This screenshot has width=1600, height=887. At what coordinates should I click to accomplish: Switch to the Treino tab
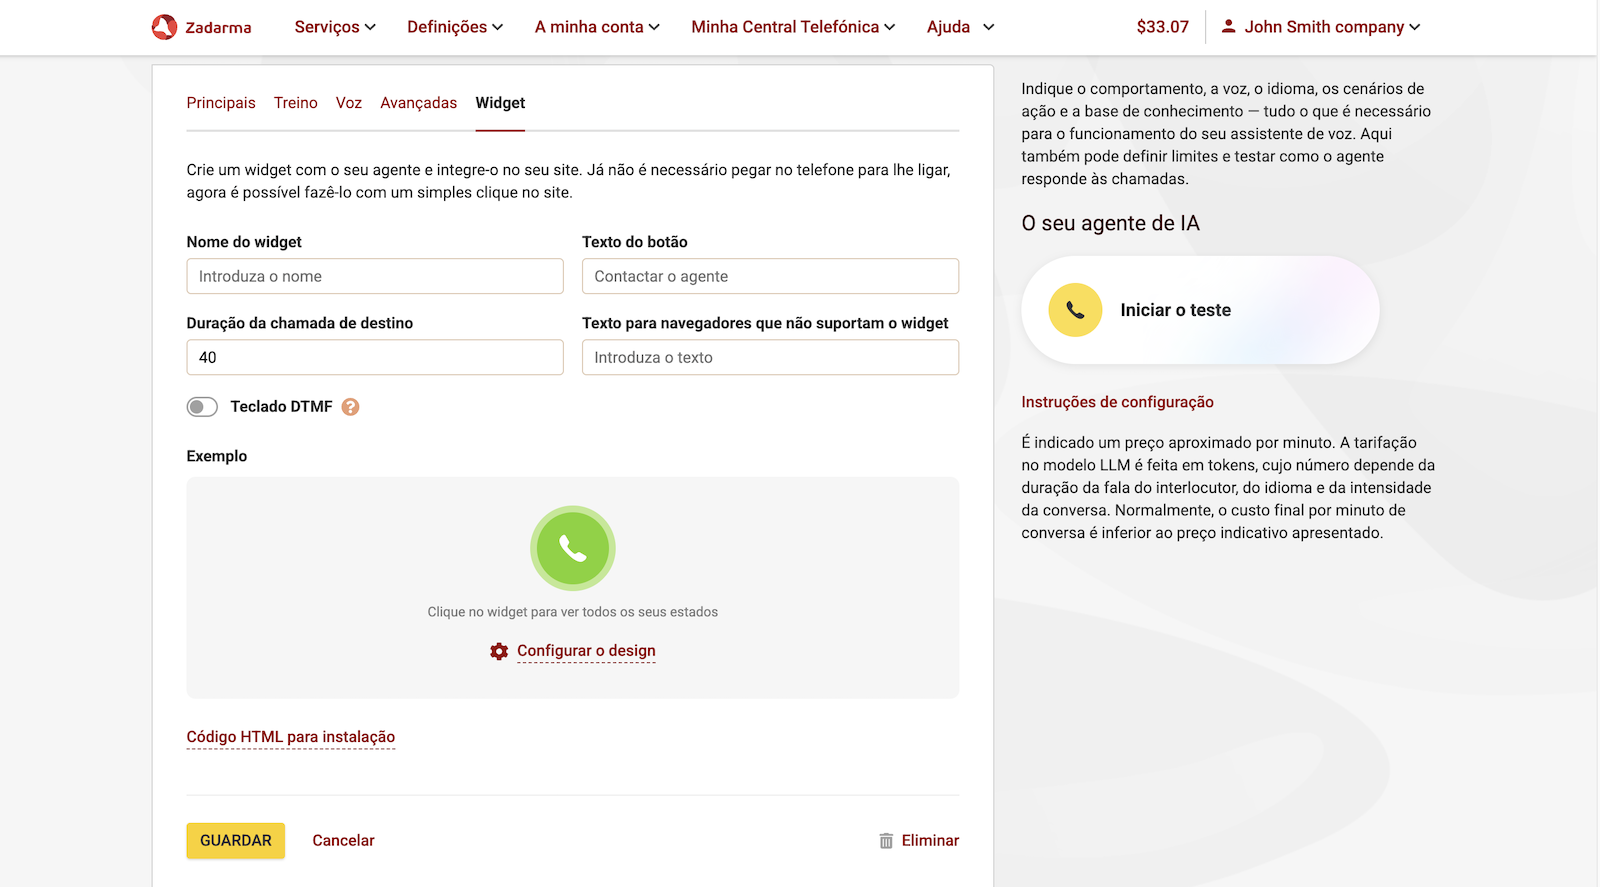(x=296, y=103)
